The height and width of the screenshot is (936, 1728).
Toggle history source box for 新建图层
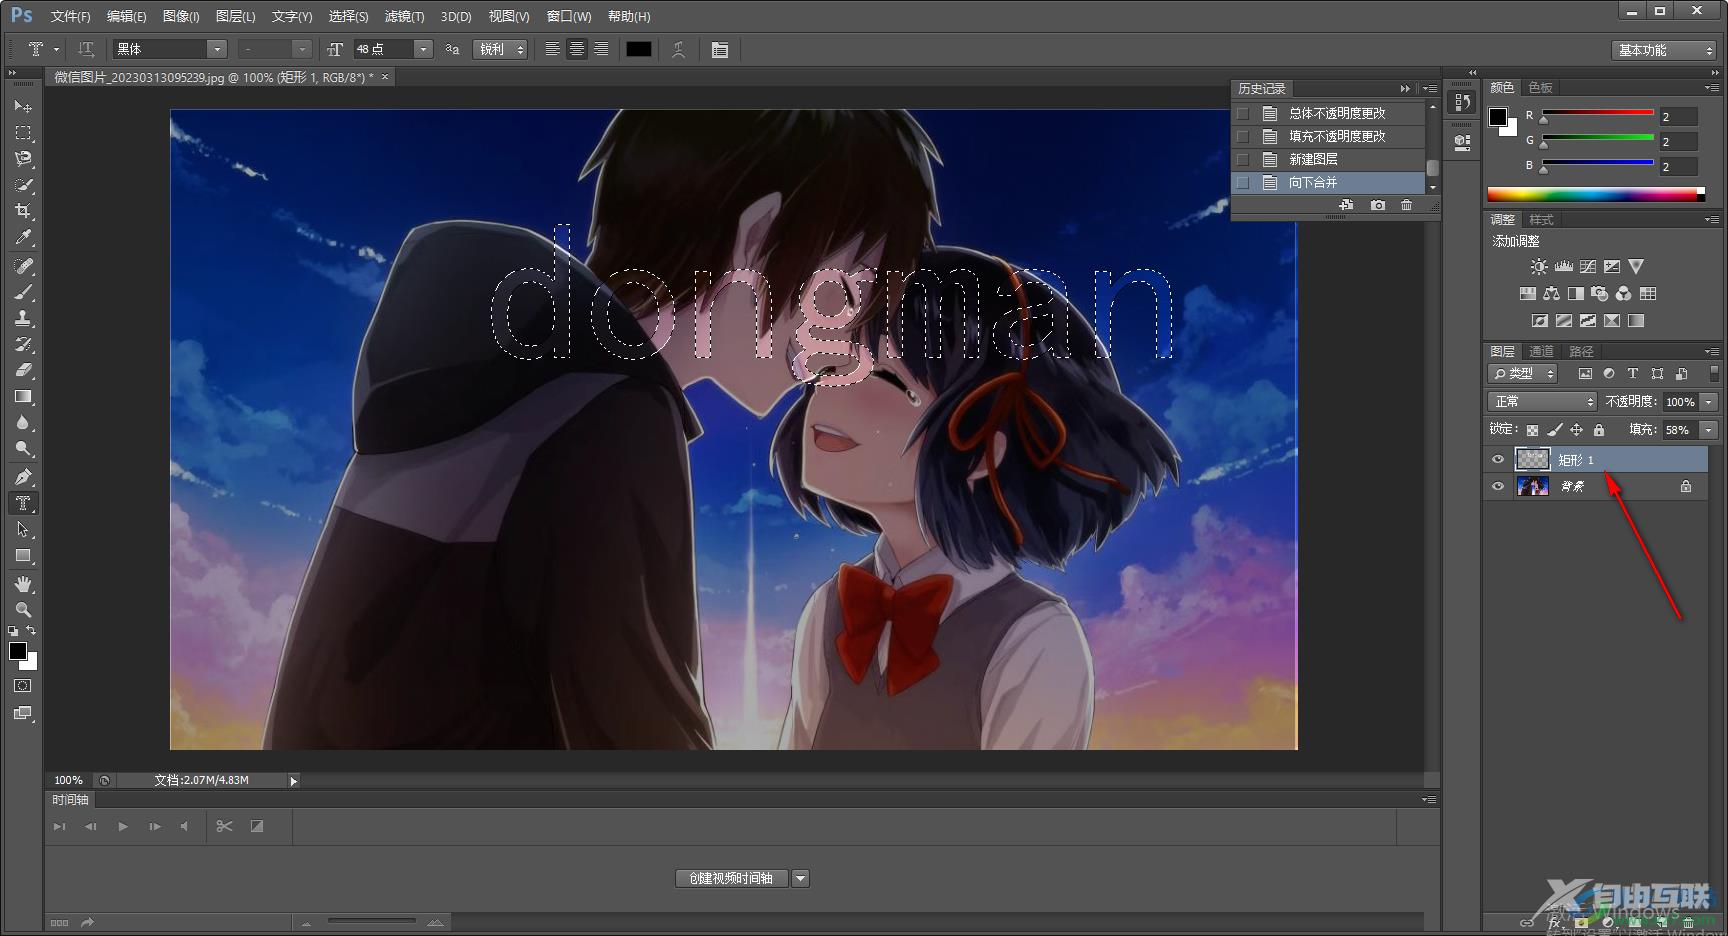coord(1243,159)
